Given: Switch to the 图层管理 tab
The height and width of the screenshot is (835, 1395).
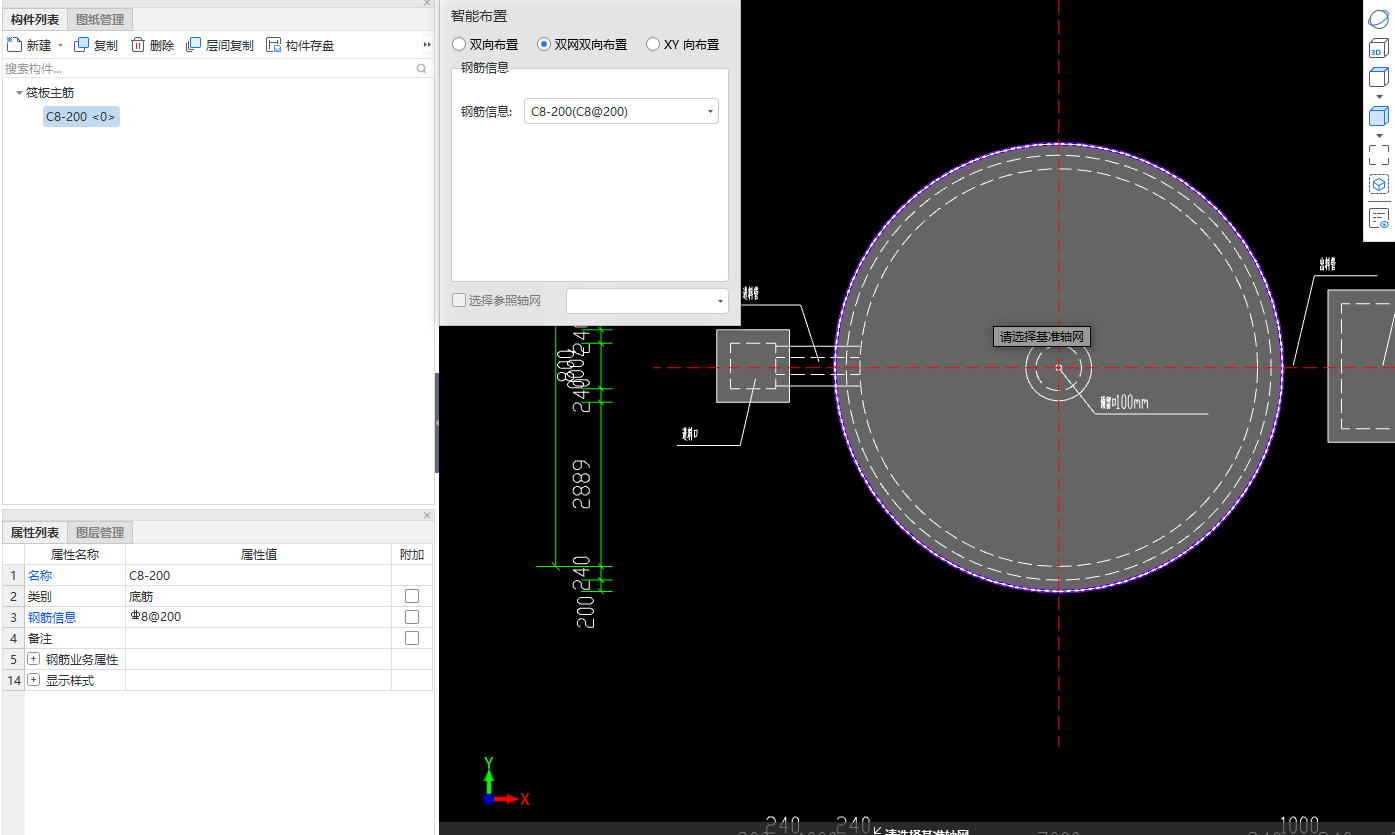Looking at the screenshot, I should click(x=100, y=533).
